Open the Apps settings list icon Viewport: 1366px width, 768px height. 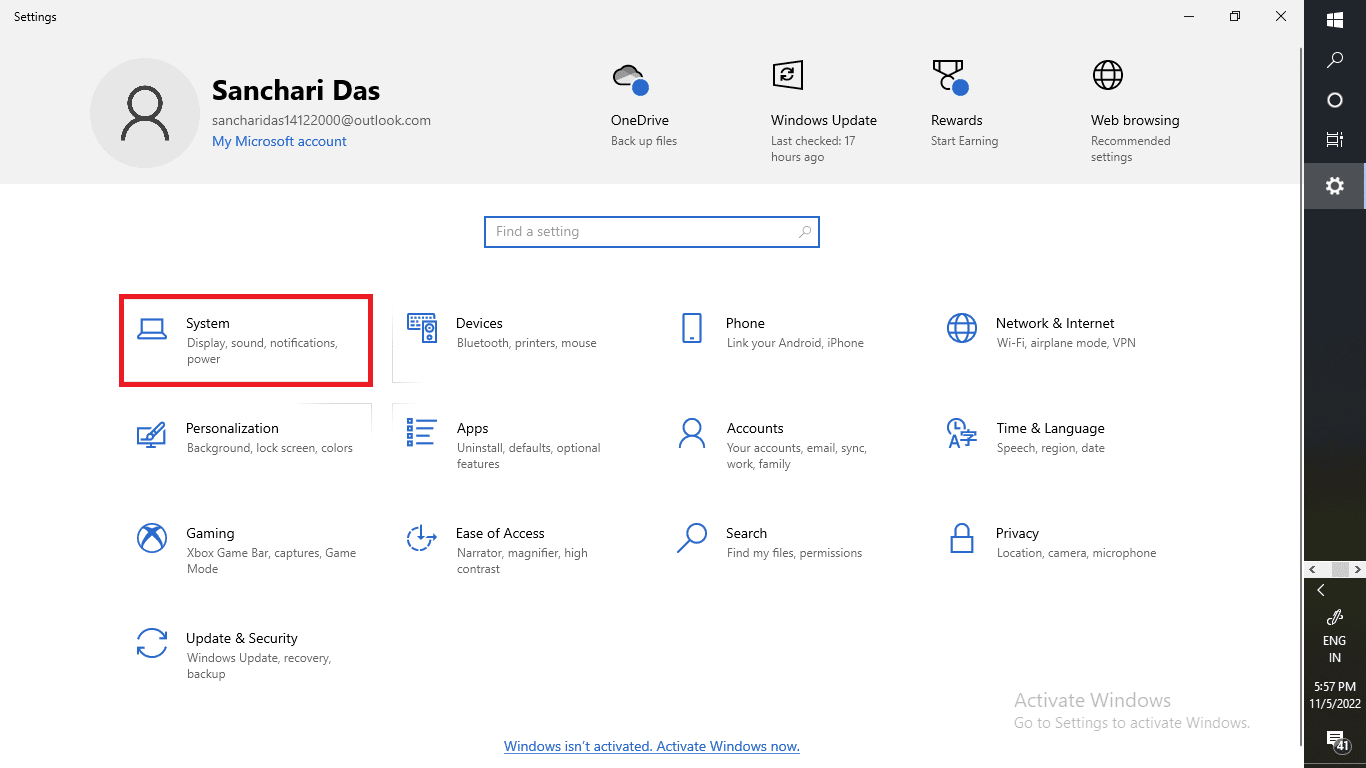(x=422, y=433)
